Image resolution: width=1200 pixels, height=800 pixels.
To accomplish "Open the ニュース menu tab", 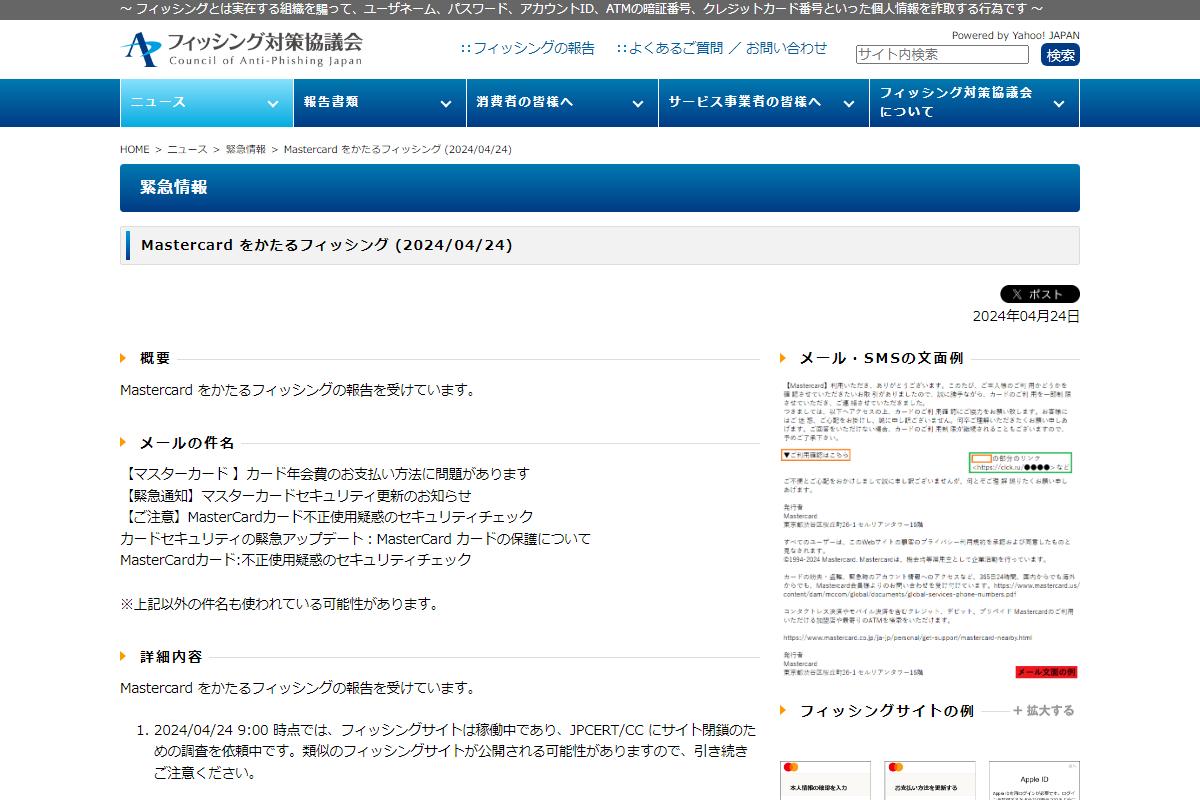I will pos(206,102).
